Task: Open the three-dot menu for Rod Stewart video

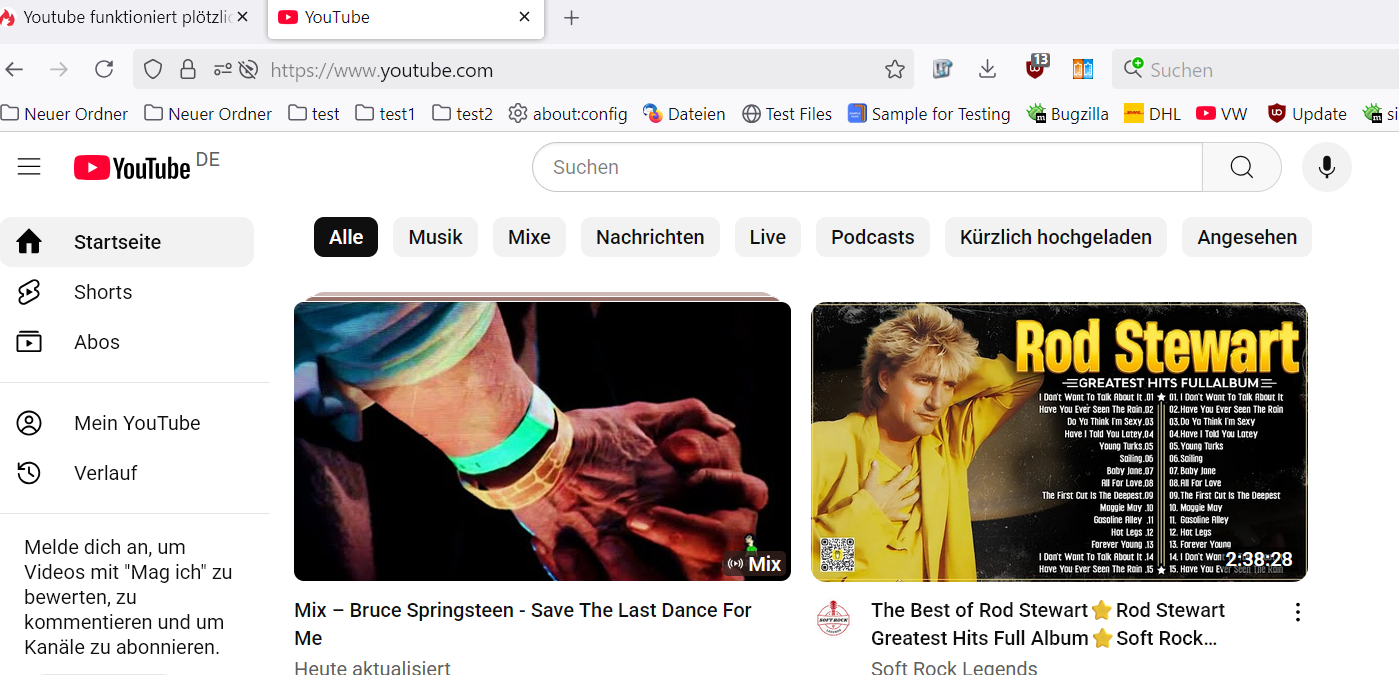Action: (1298, 612)
